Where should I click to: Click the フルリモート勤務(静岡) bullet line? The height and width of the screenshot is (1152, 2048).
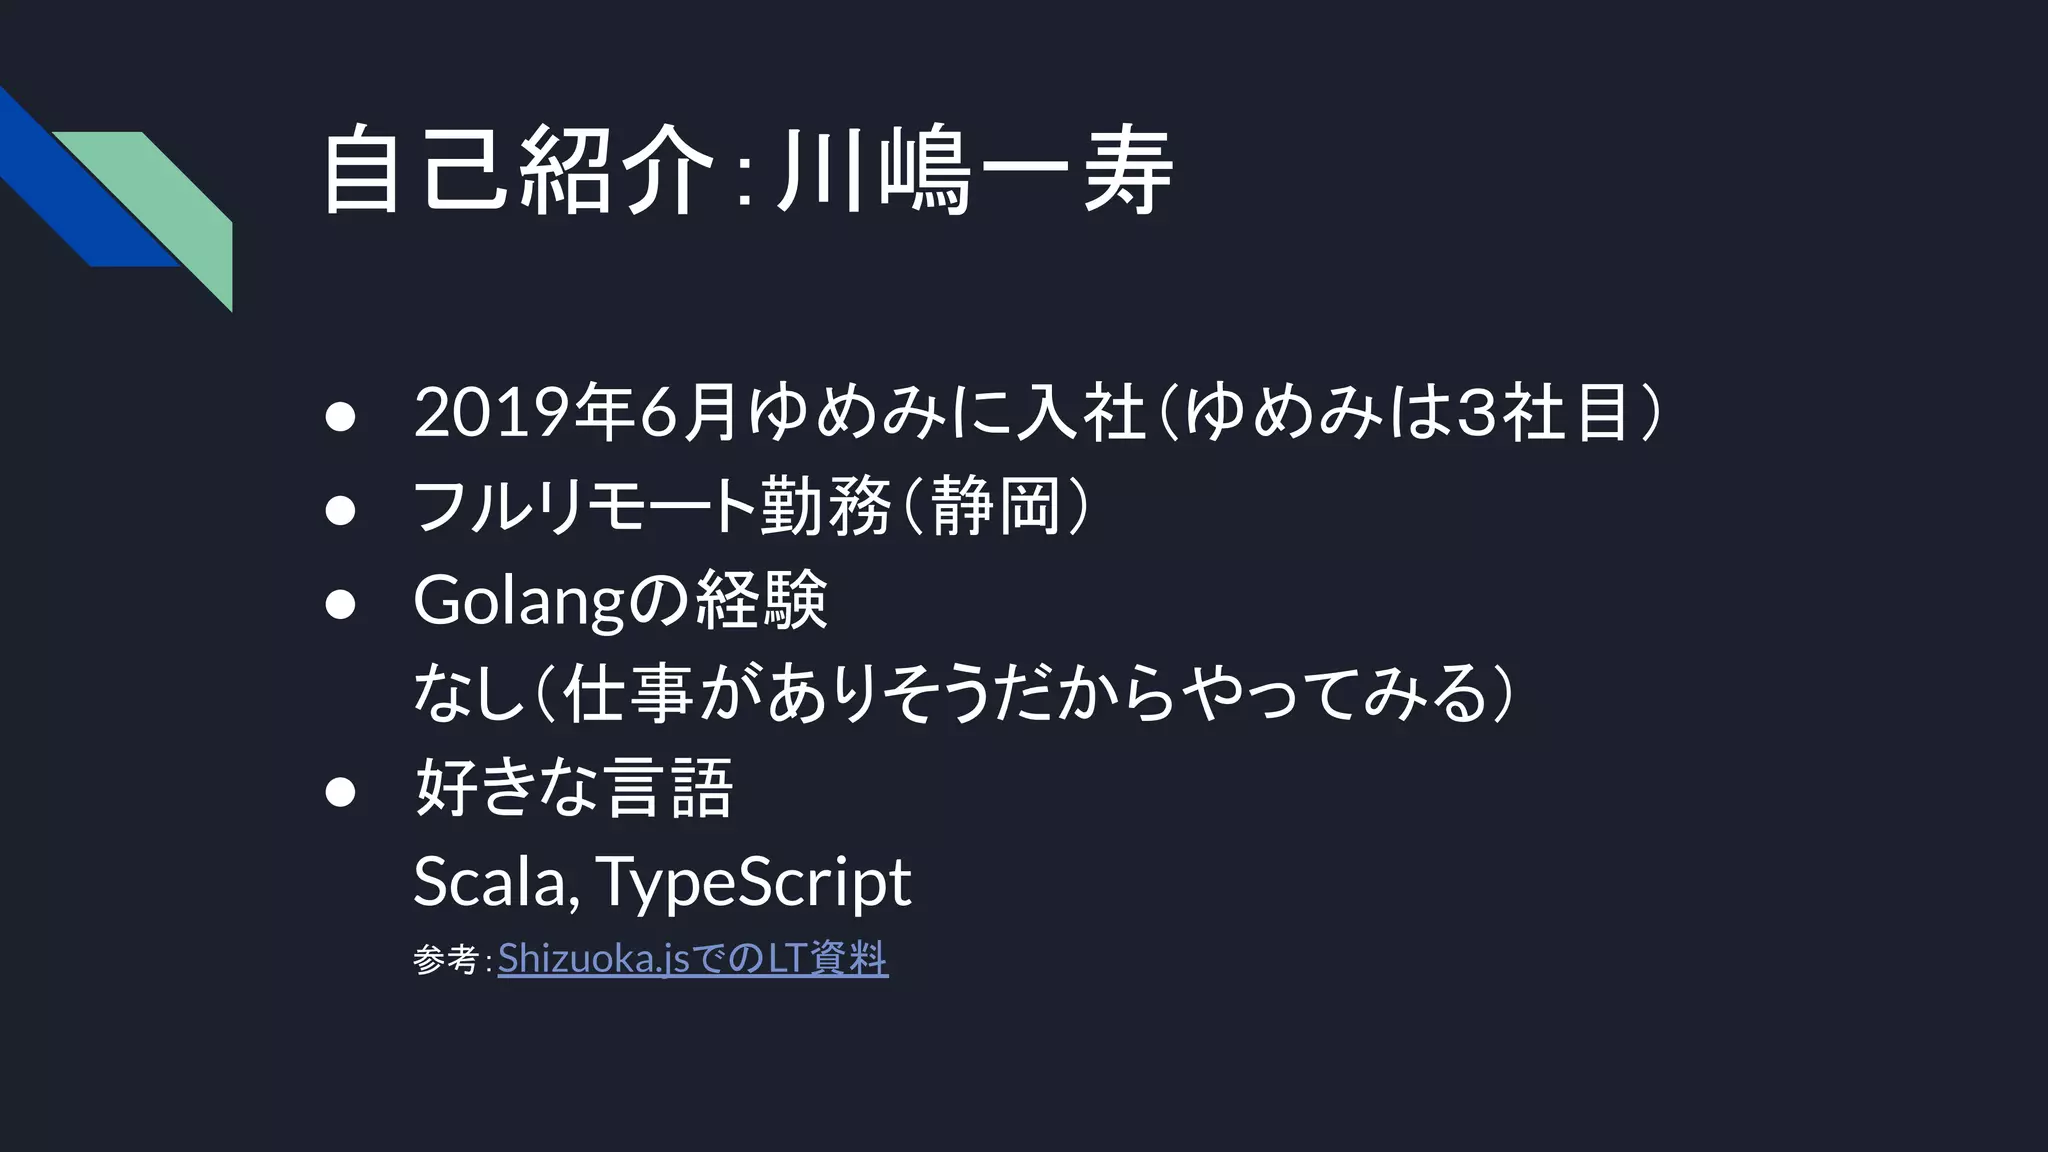click(x=752, y=506)
